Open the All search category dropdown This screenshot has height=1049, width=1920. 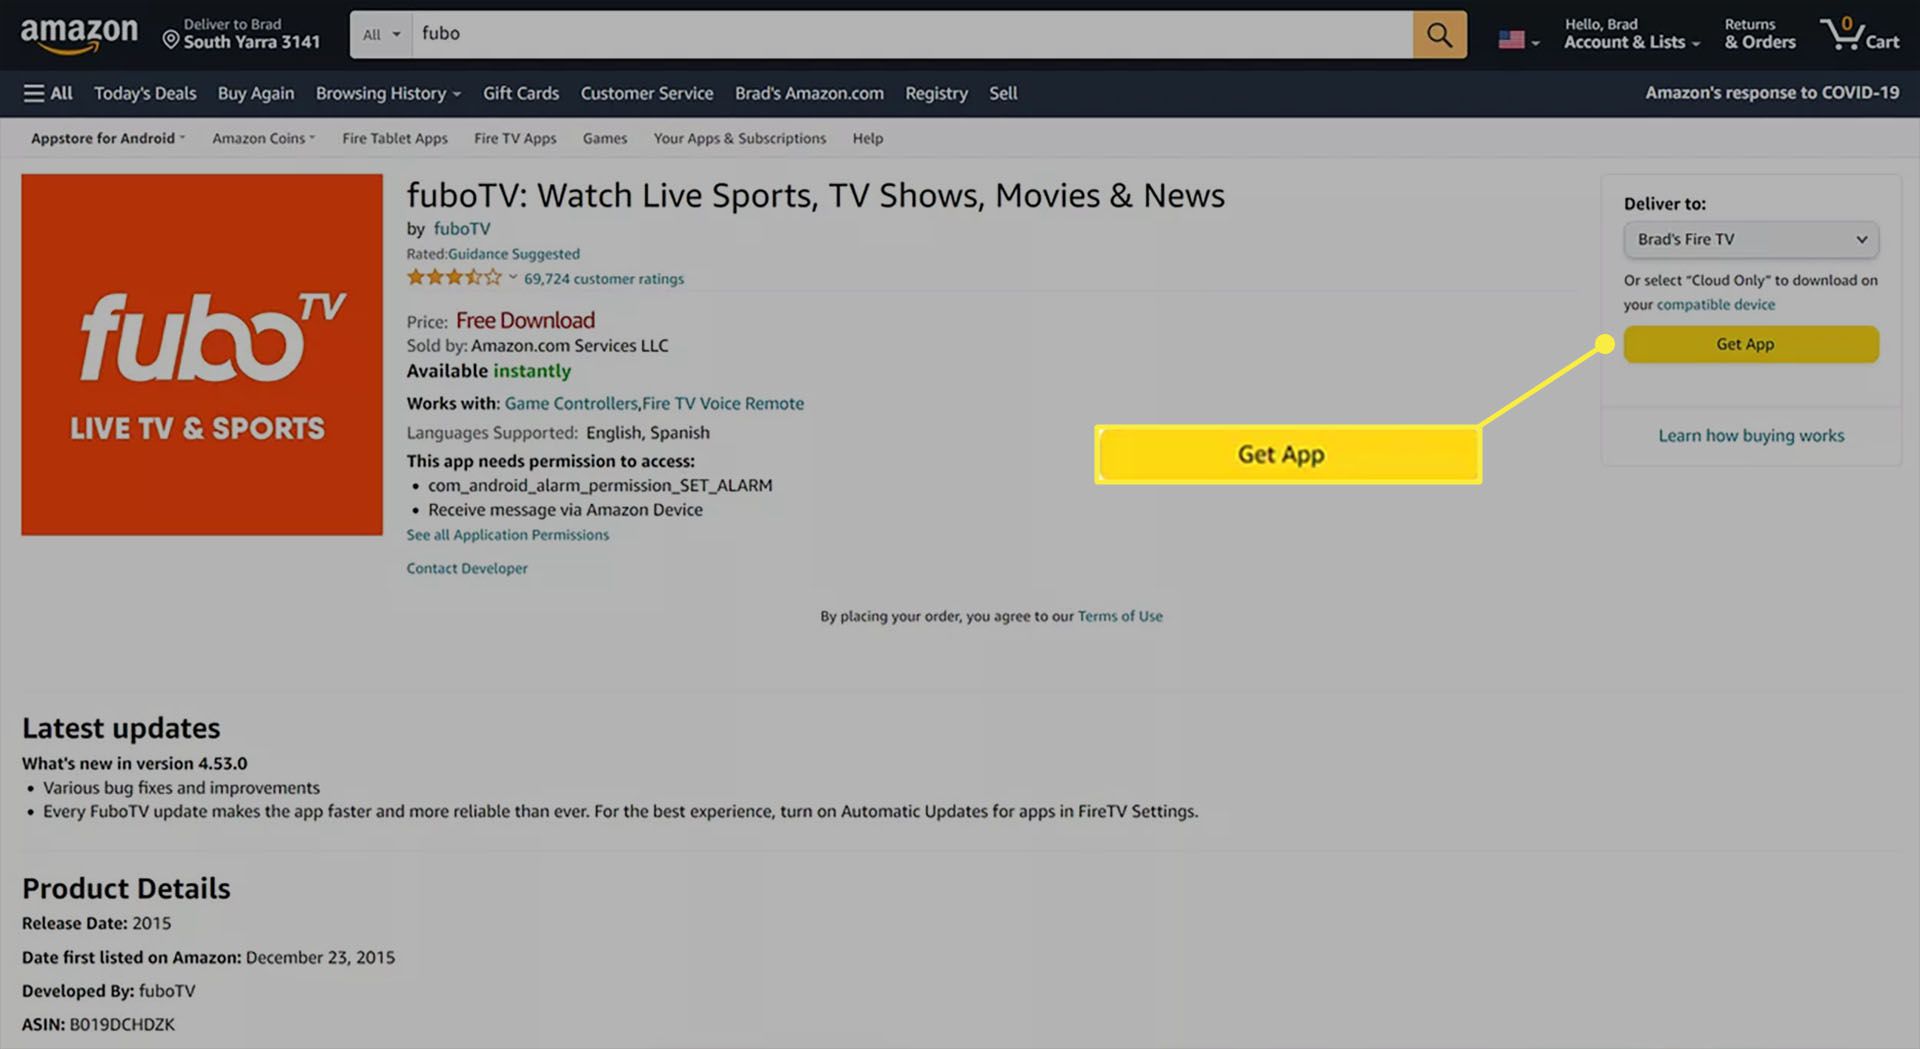[x=381, y=35]
